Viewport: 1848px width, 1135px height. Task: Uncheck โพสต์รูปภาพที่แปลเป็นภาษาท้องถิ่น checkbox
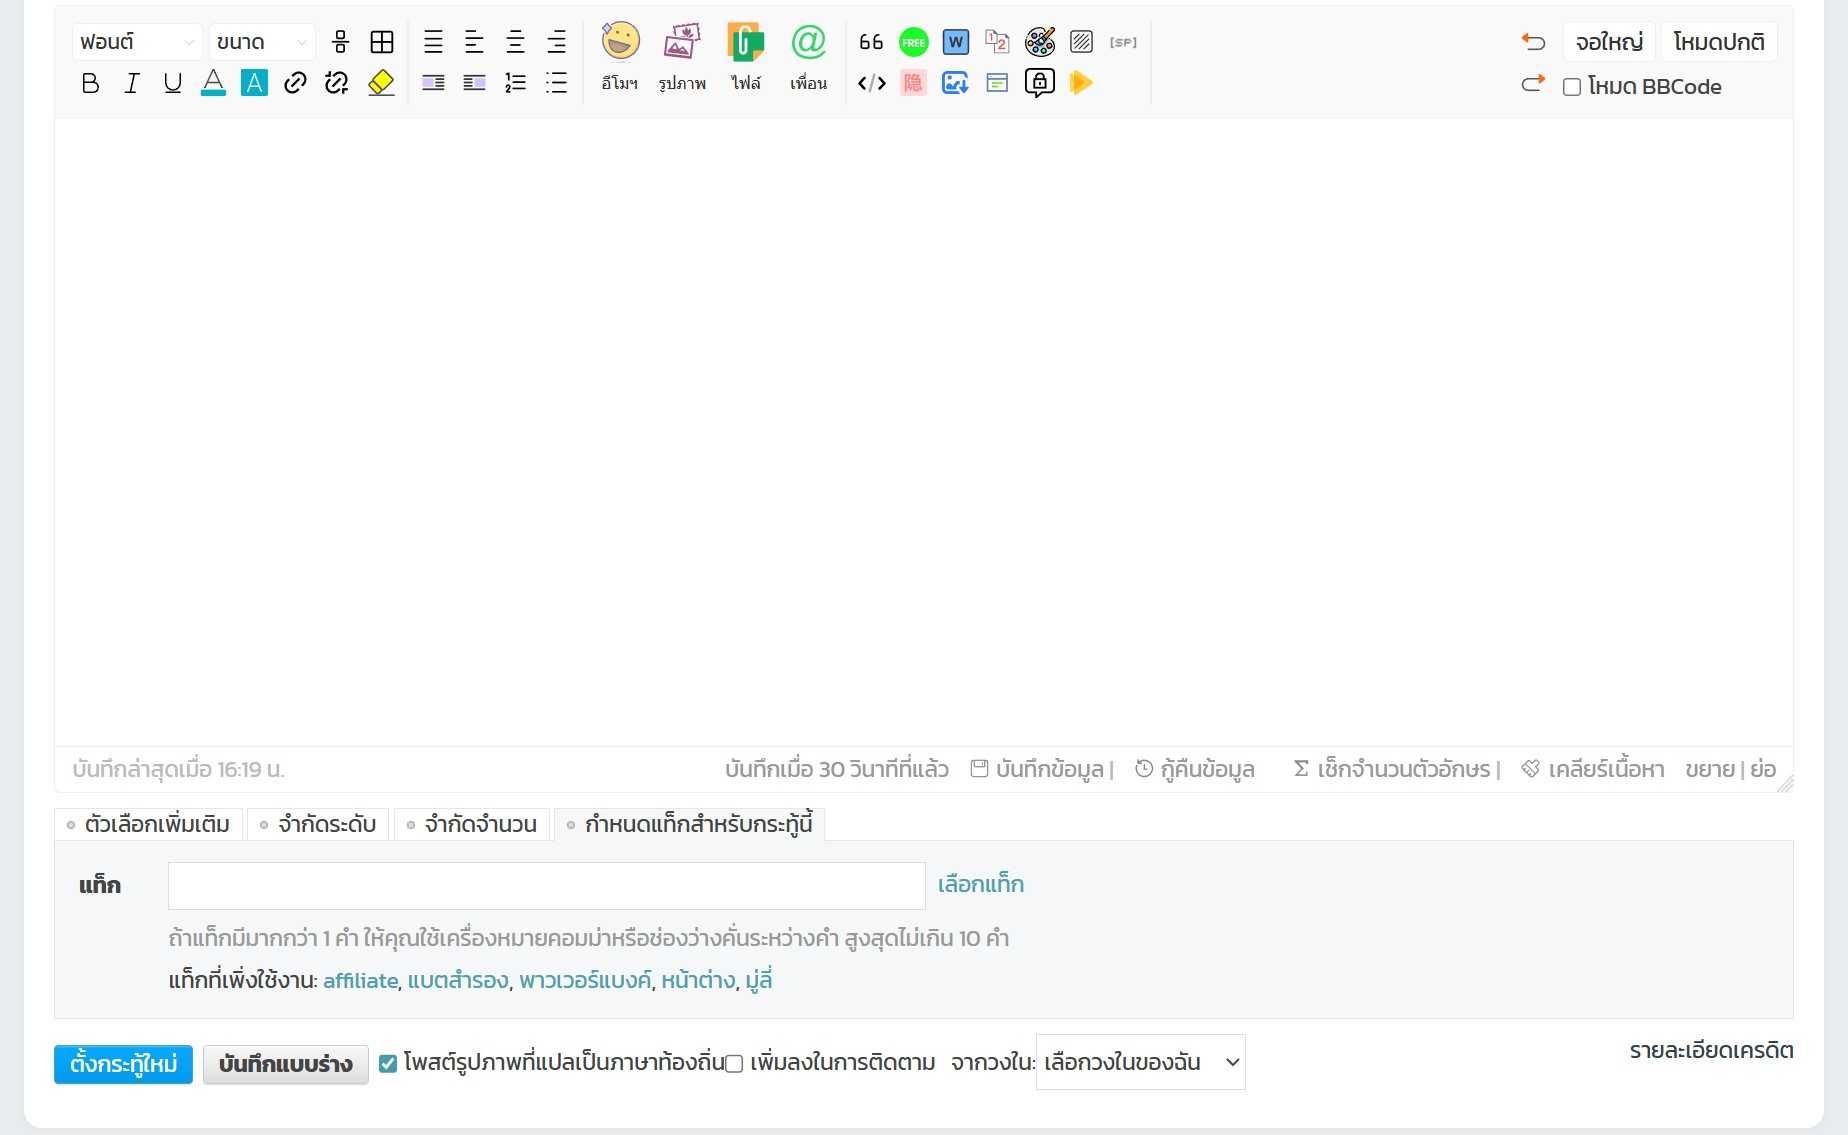pyautogui.click(x=388, y=1063)
